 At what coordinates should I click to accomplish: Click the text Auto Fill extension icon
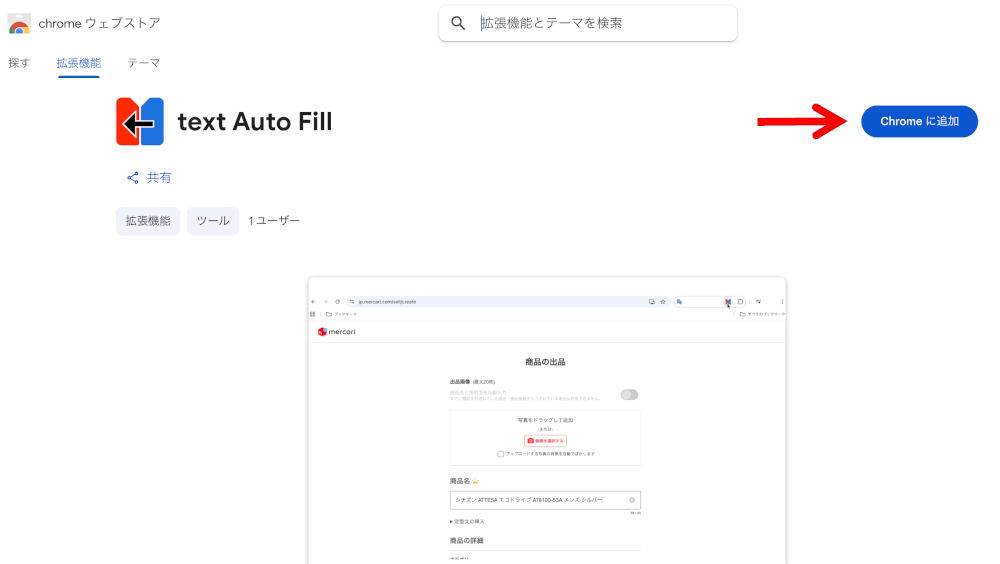click(x=140, y=122)
